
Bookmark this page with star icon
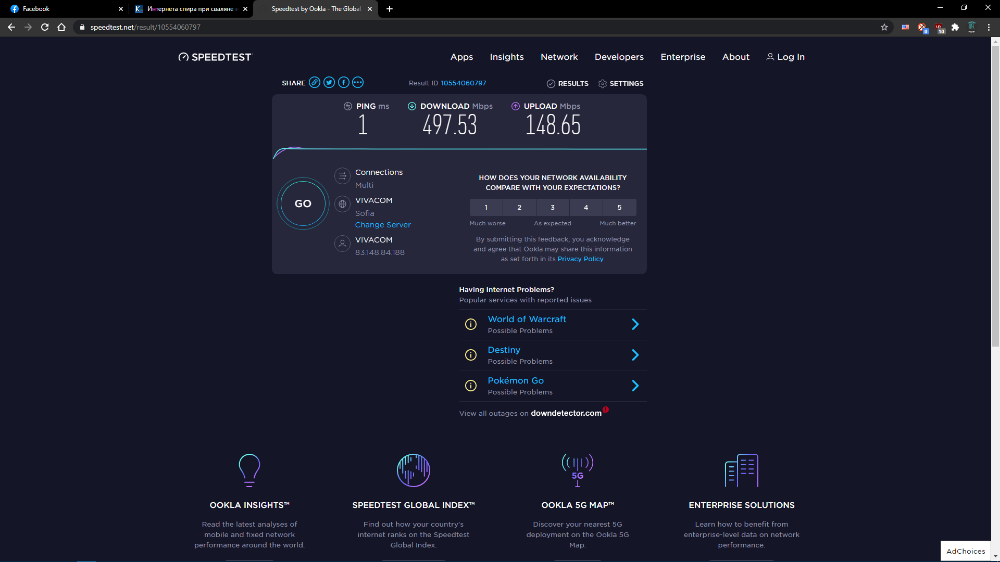[884, 27]
